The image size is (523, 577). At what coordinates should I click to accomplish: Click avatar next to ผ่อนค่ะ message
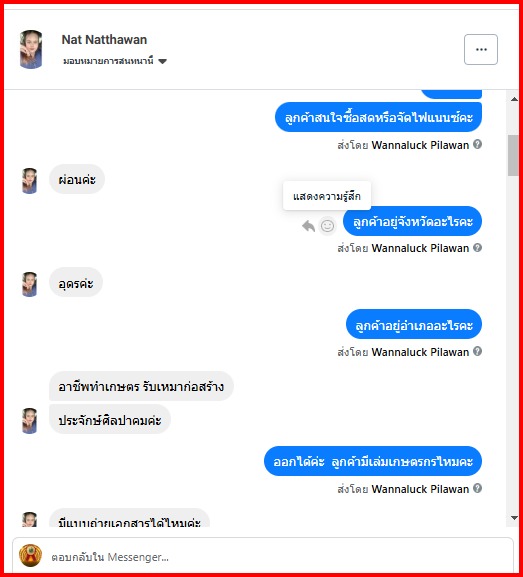coord(29,181)
